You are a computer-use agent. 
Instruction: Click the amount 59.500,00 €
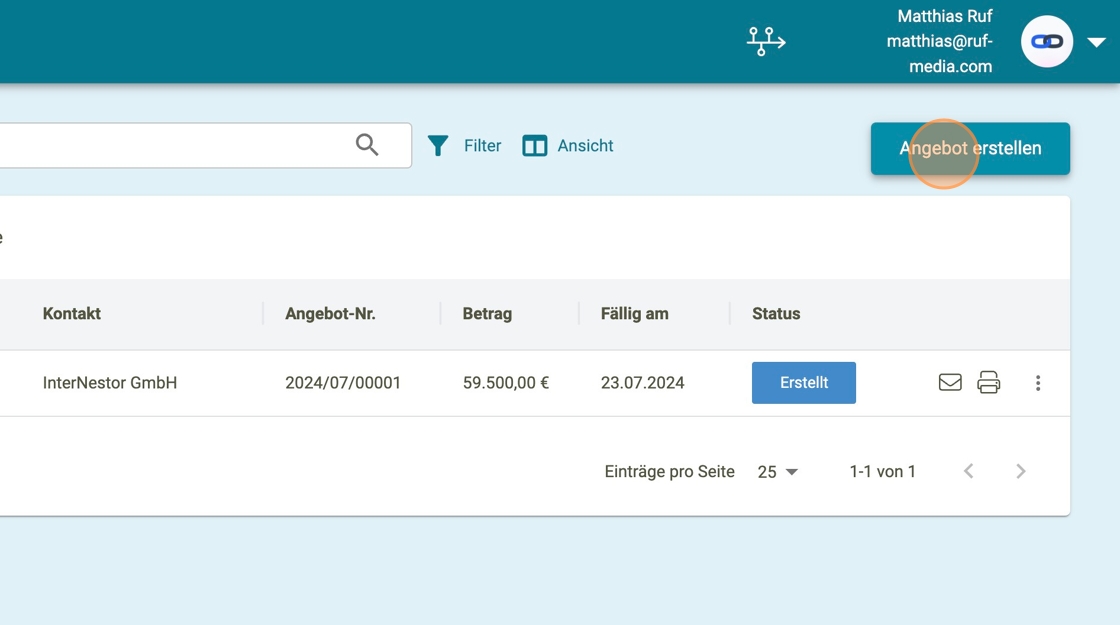point(506,383)
